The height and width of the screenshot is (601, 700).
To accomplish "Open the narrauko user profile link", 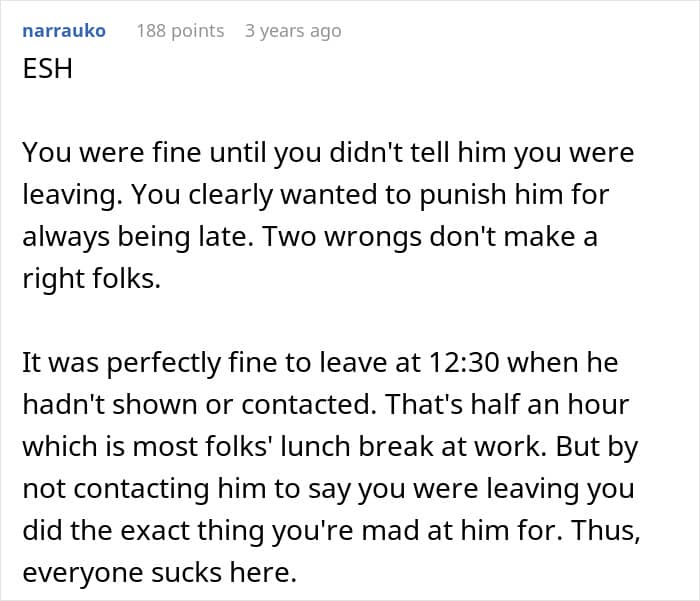I will tap(64, 31).
